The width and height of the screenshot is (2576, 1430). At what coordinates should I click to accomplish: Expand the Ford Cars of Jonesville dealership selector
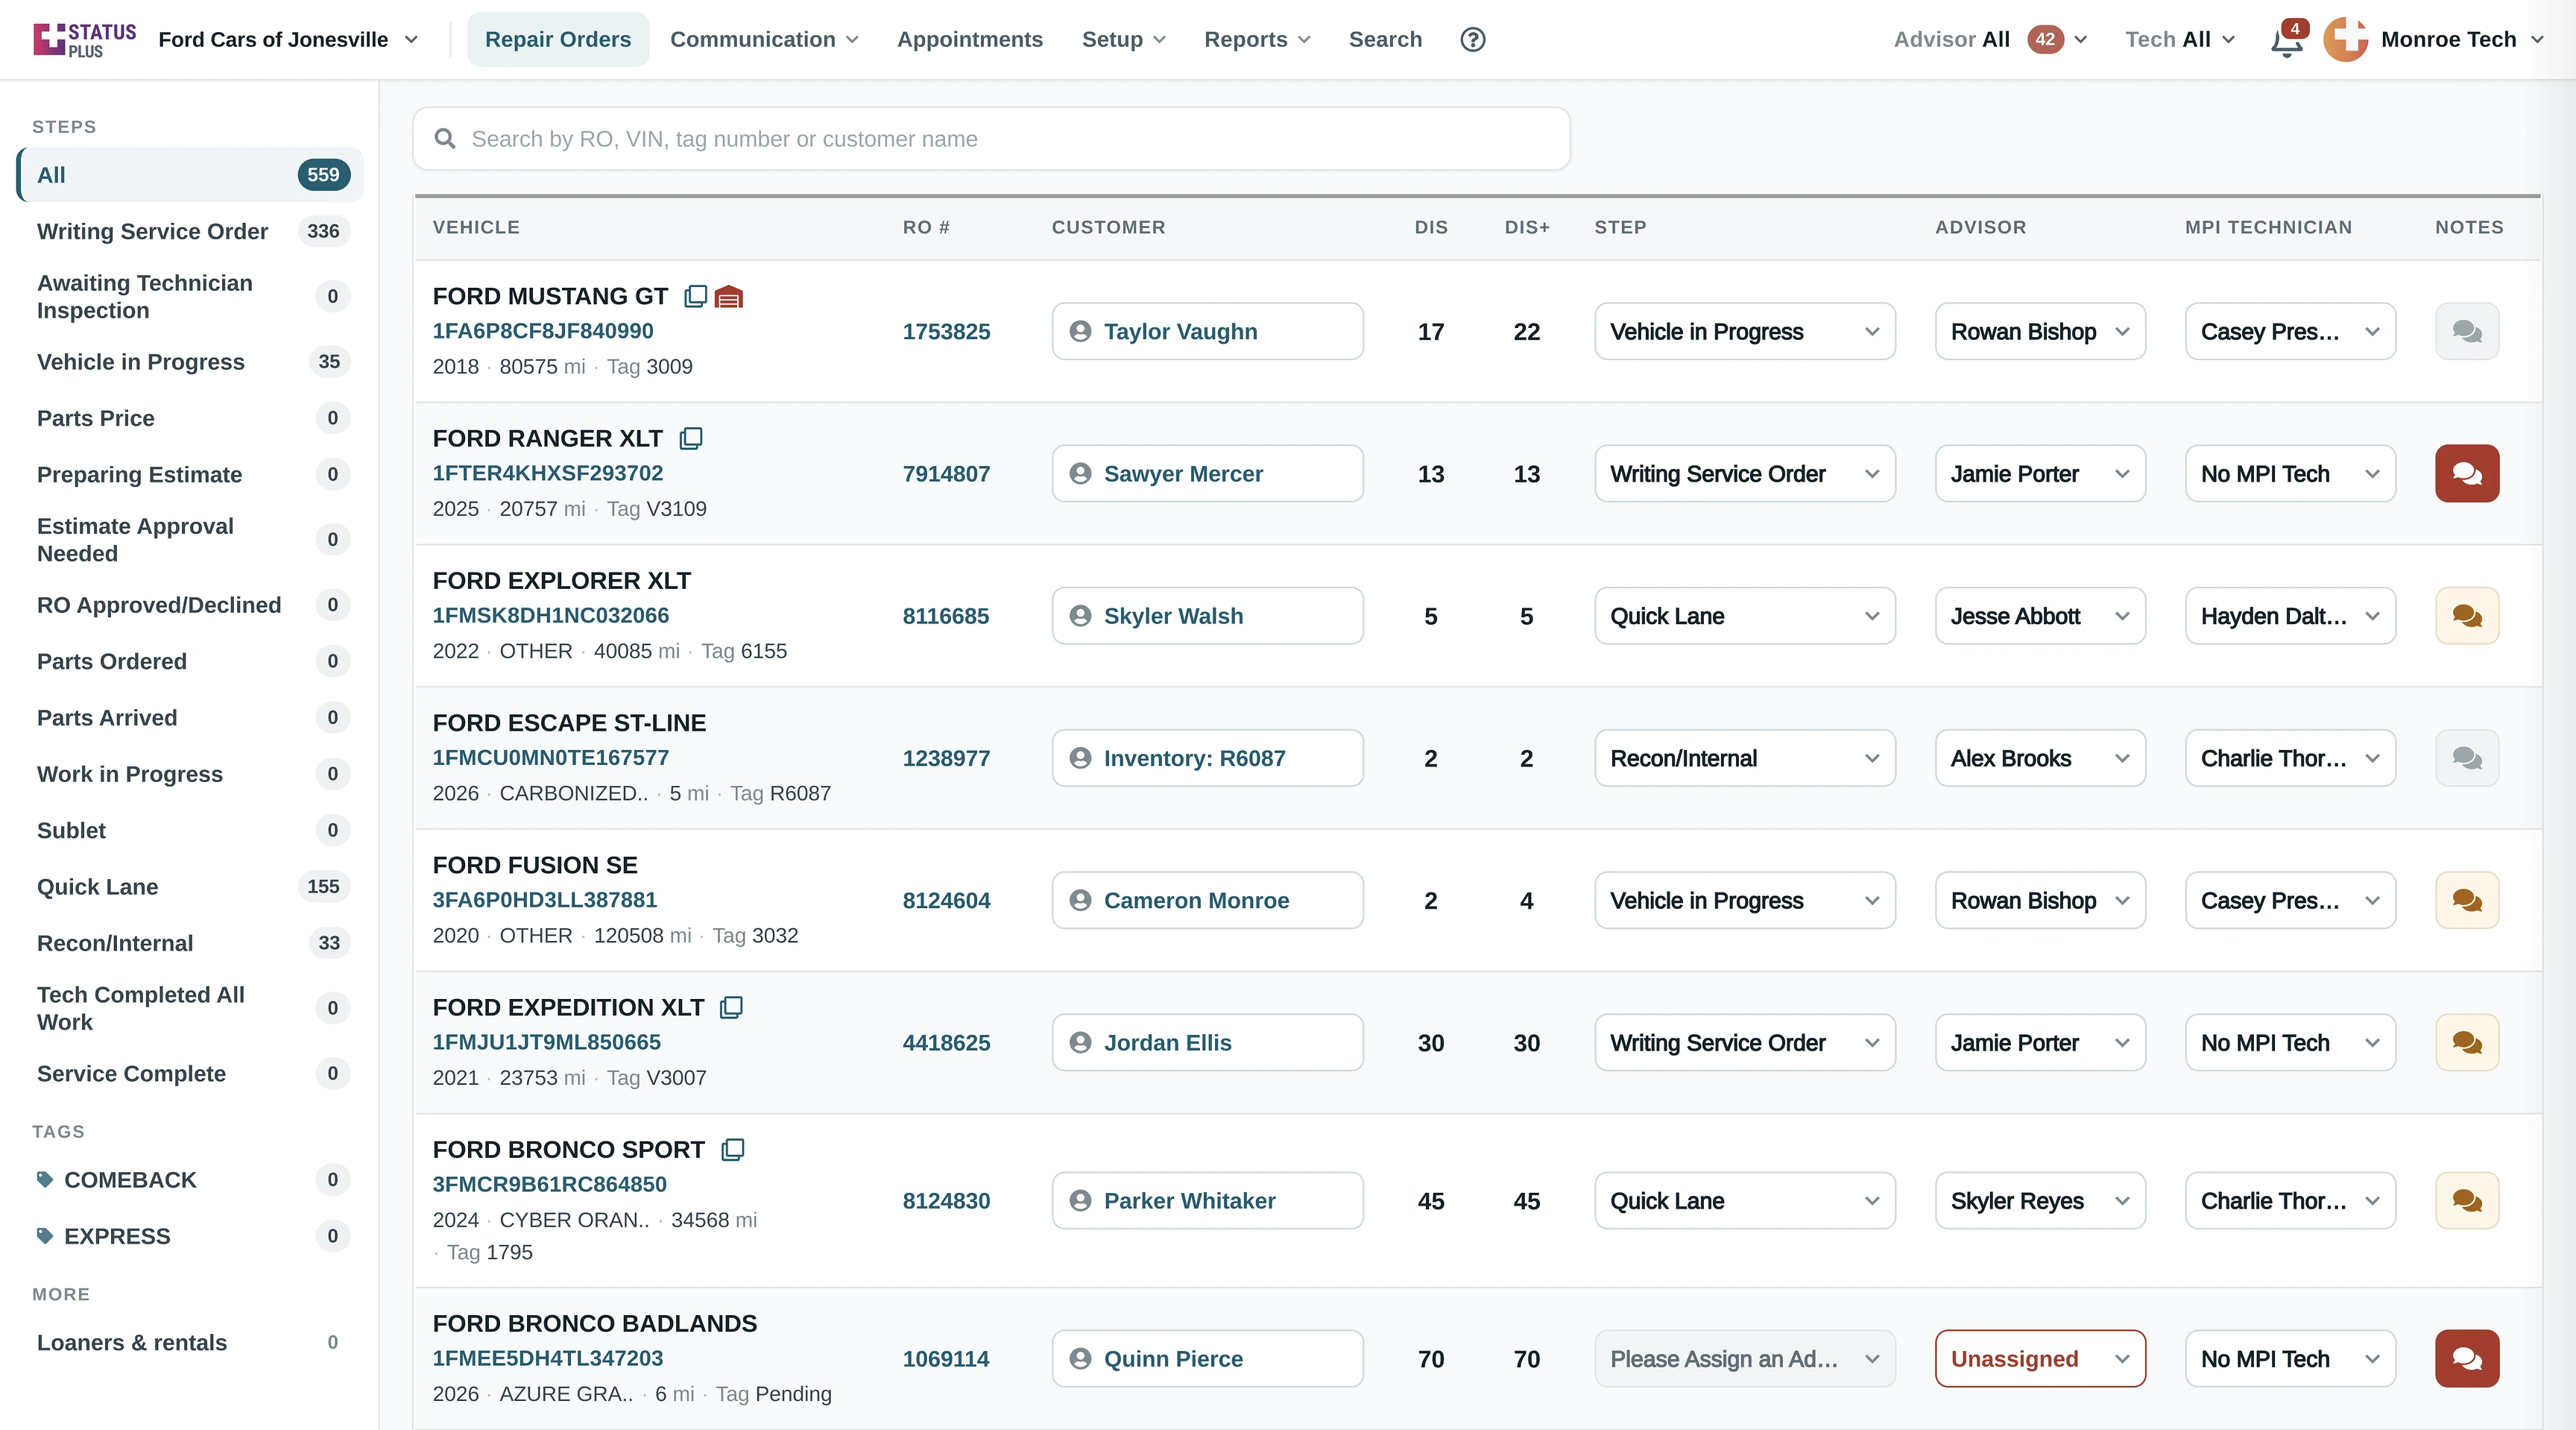pyautogui.click(x=288, y=39)
